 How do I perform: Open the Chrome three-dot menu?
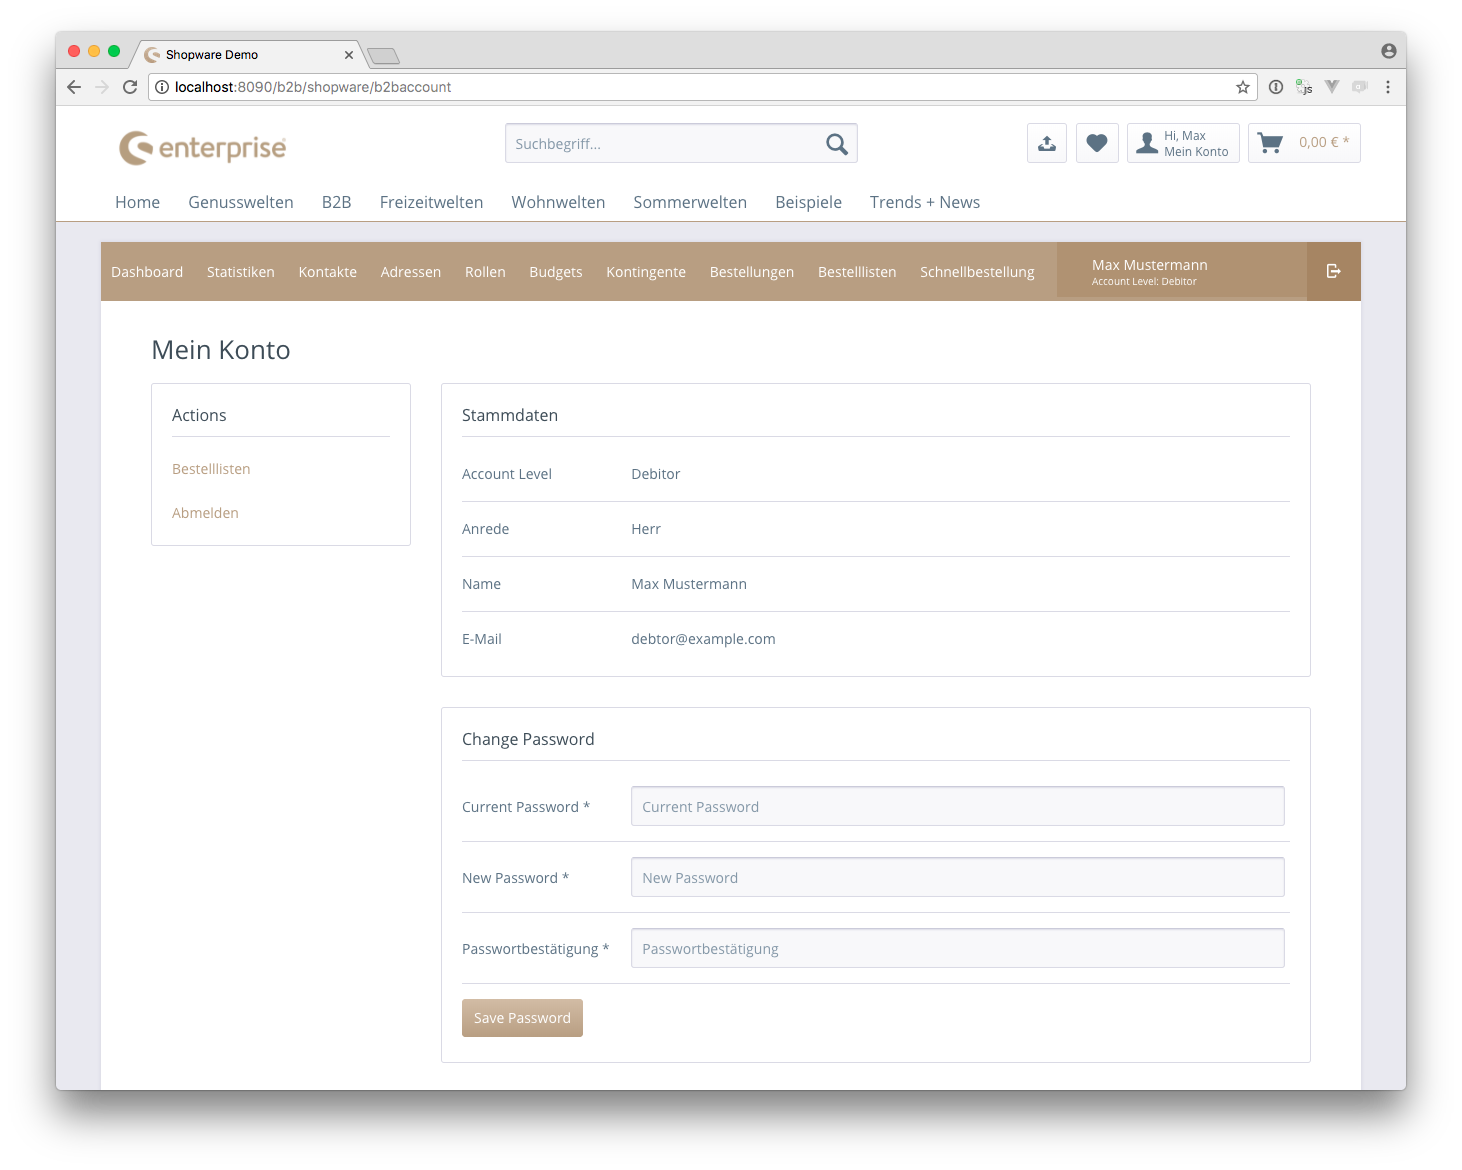tap(1388, 87)
